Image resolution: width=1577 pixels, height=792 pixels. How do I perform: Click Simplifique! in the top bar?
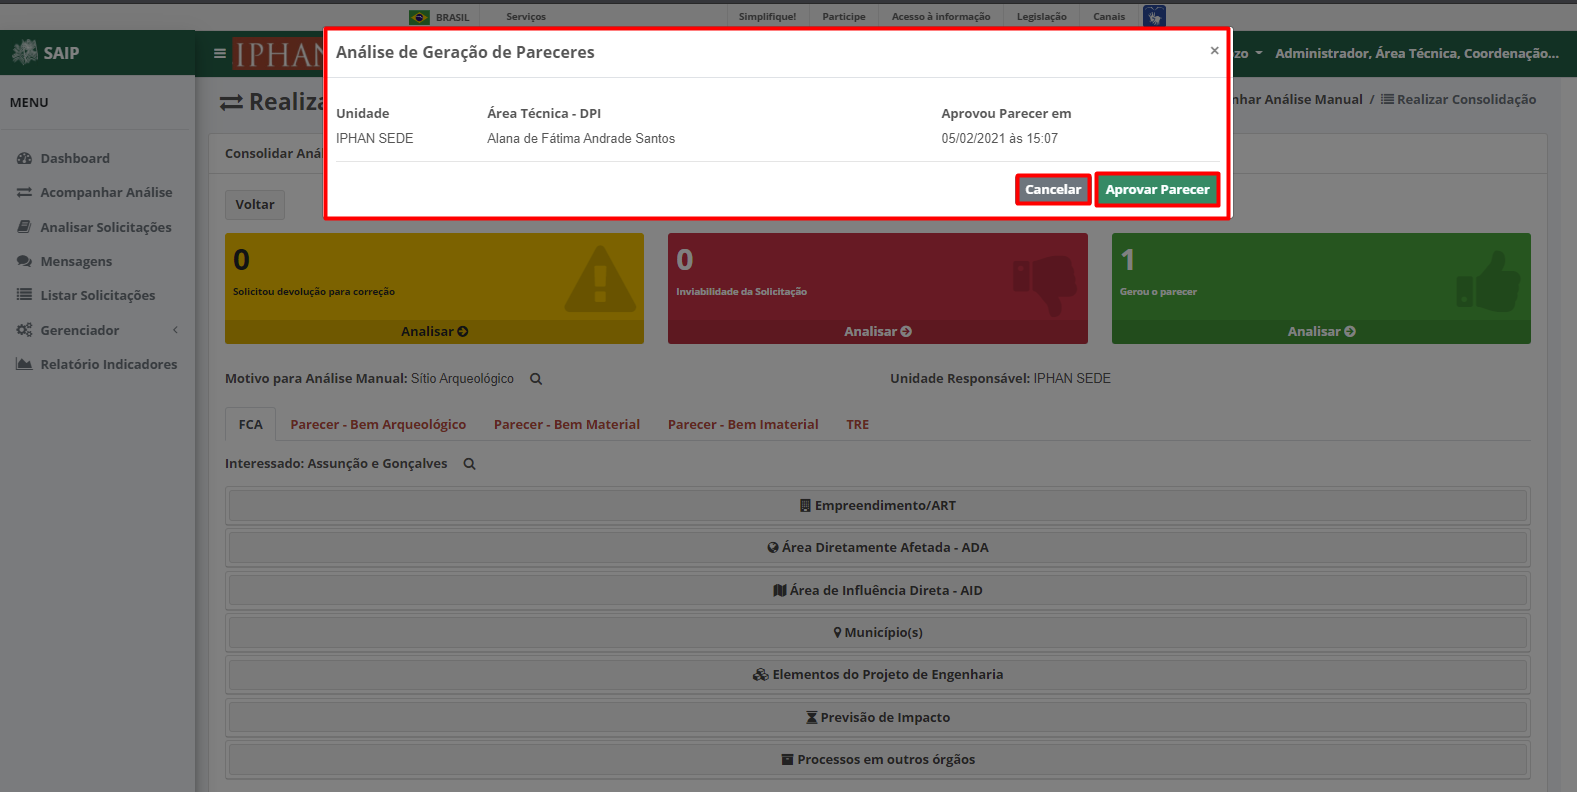pos(767,17)
